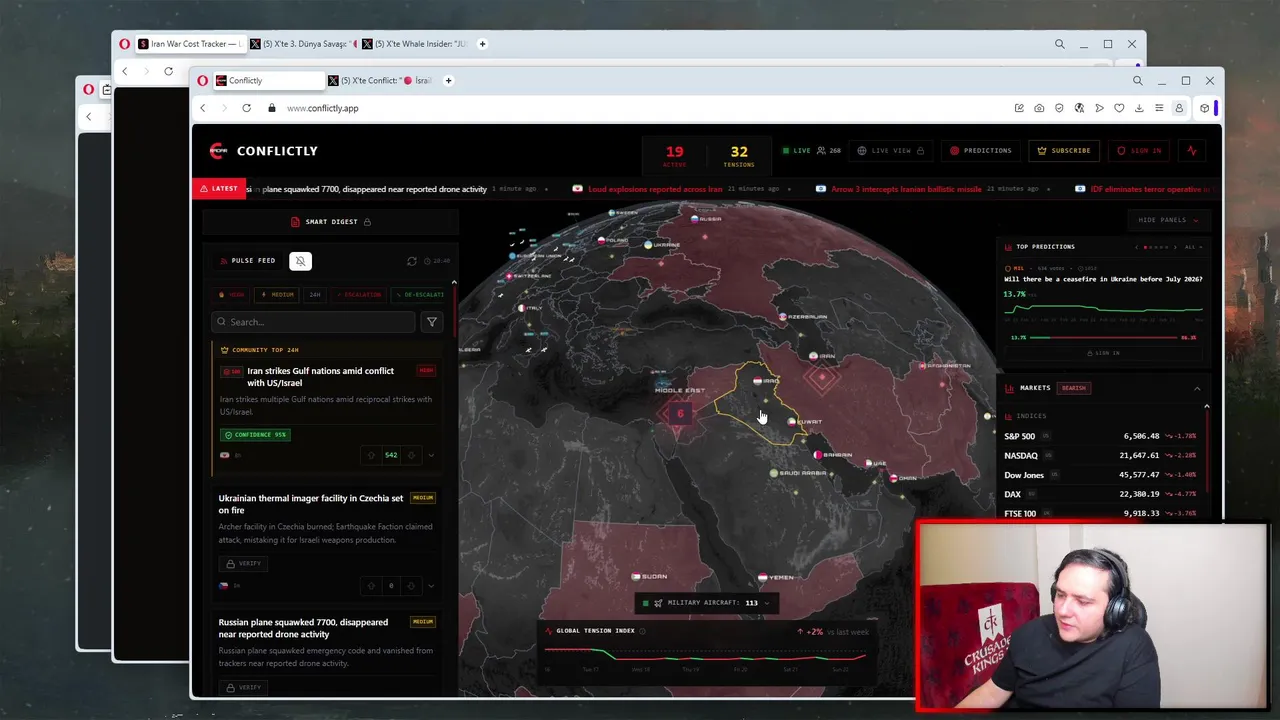Open Arrow 3 intercepts ballistic missile ticker item
This screenshot has height=720, width=1280.
[x=906, y=189]
